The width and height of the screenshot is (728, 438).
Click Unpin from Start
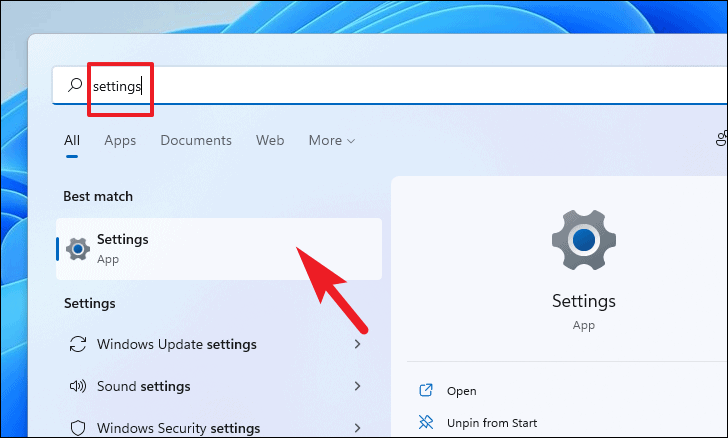[492, 423]
